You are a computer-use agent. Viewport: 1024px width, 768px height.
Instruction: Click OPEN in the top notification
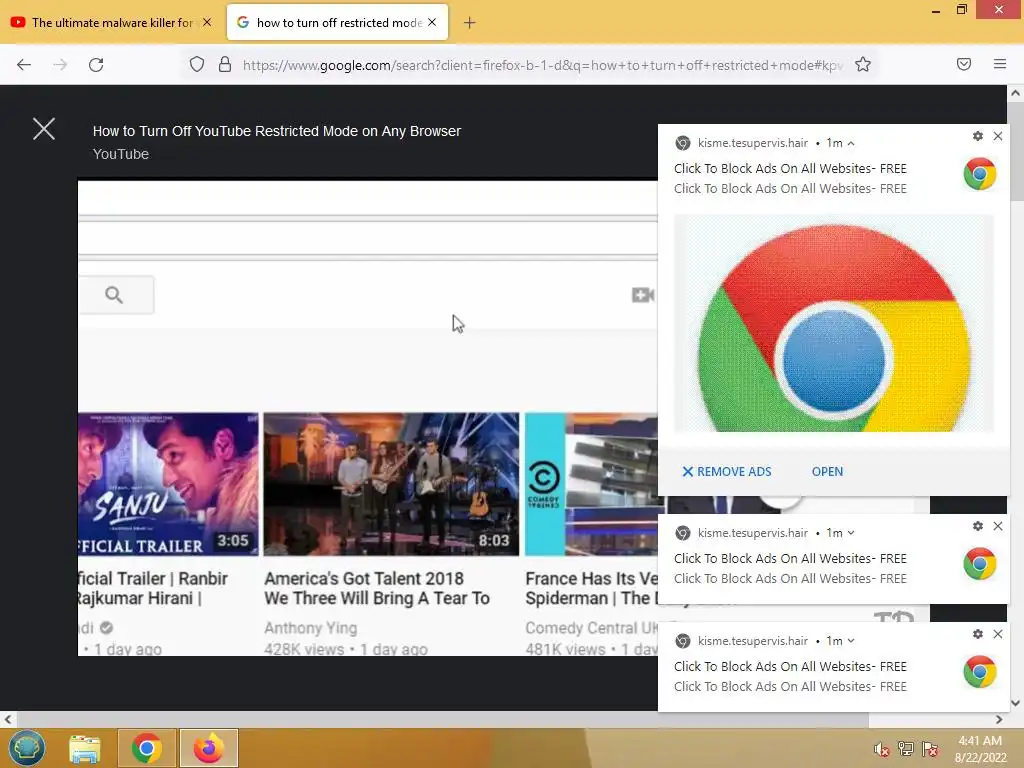tap(827, 472)
